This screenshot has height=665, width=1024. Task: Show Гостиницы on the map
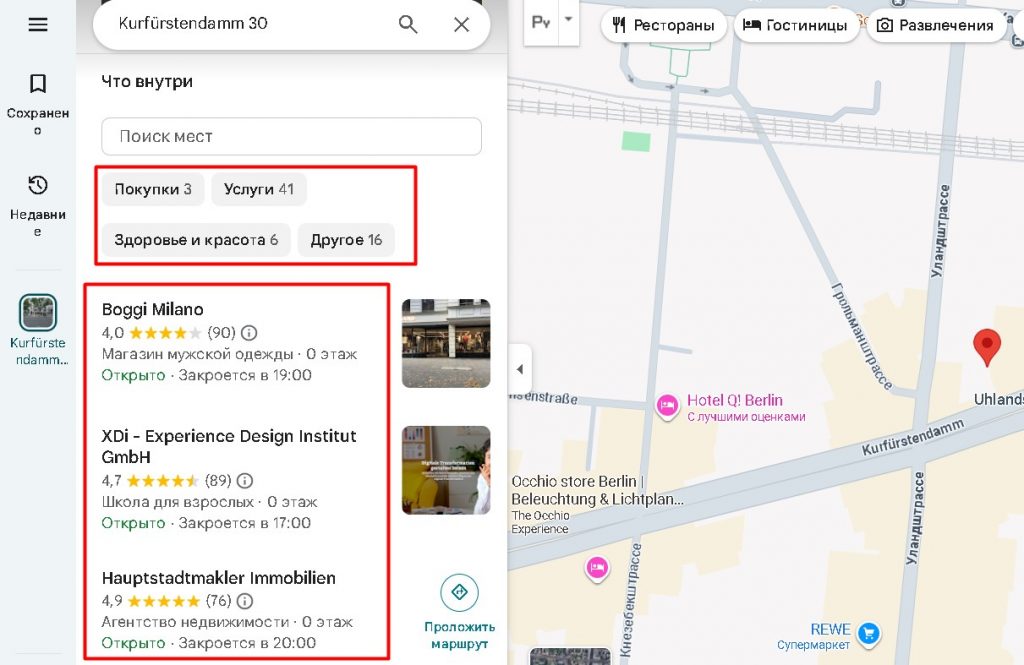tap(796, 25)
